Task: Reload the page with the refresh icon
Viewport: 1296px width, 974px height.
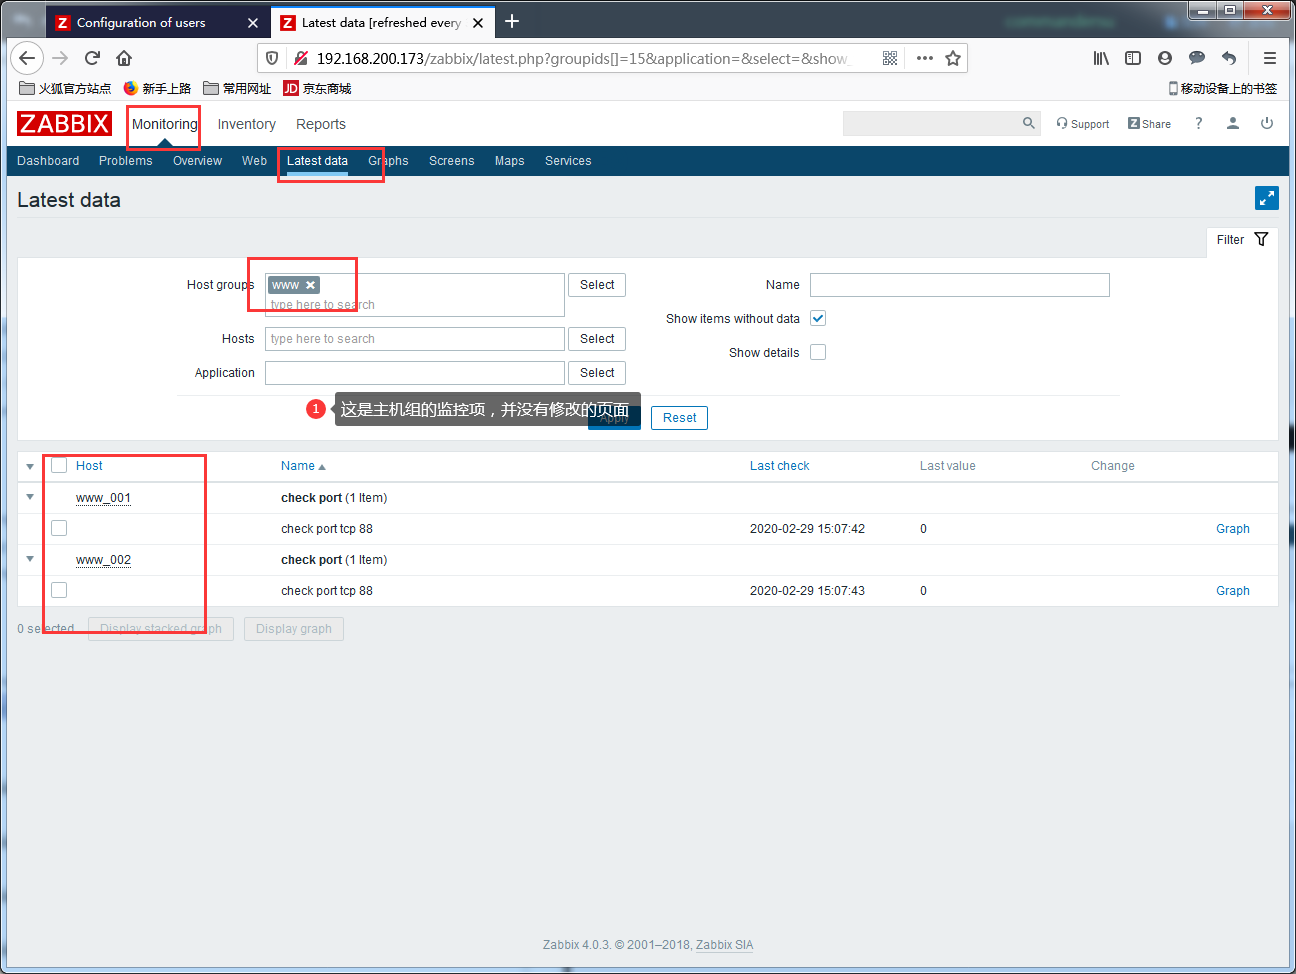Action: tap(92, 58)
